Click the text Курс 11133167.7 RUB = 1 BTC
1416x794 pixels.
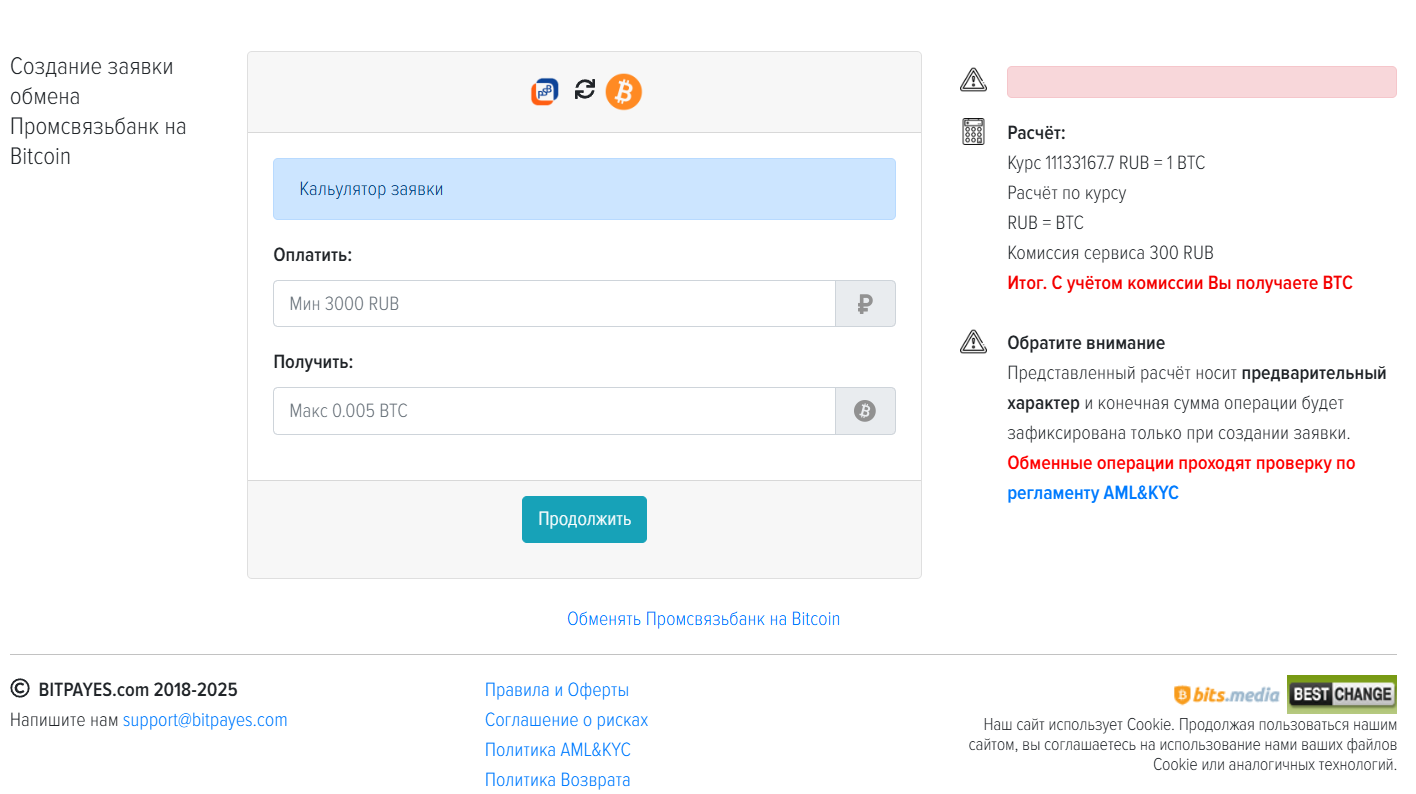(x=1106, y=163)
